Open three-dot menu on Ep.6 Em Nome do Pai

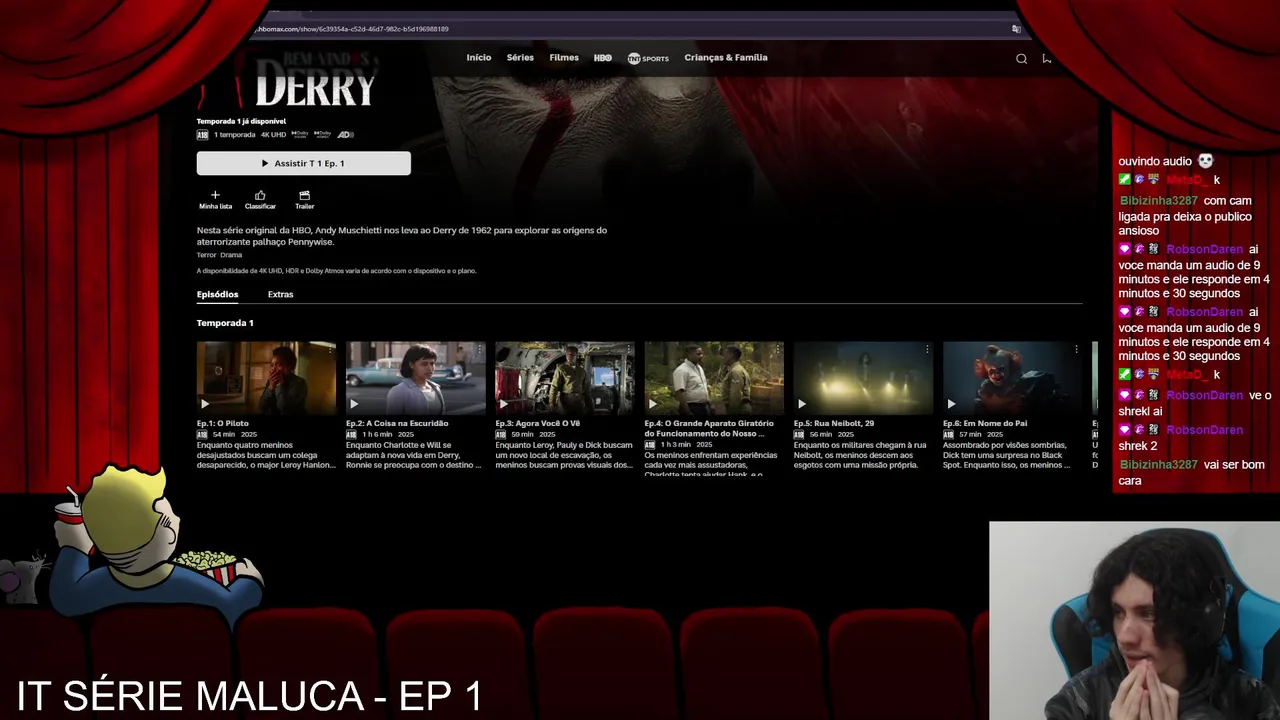point(1076,349)
